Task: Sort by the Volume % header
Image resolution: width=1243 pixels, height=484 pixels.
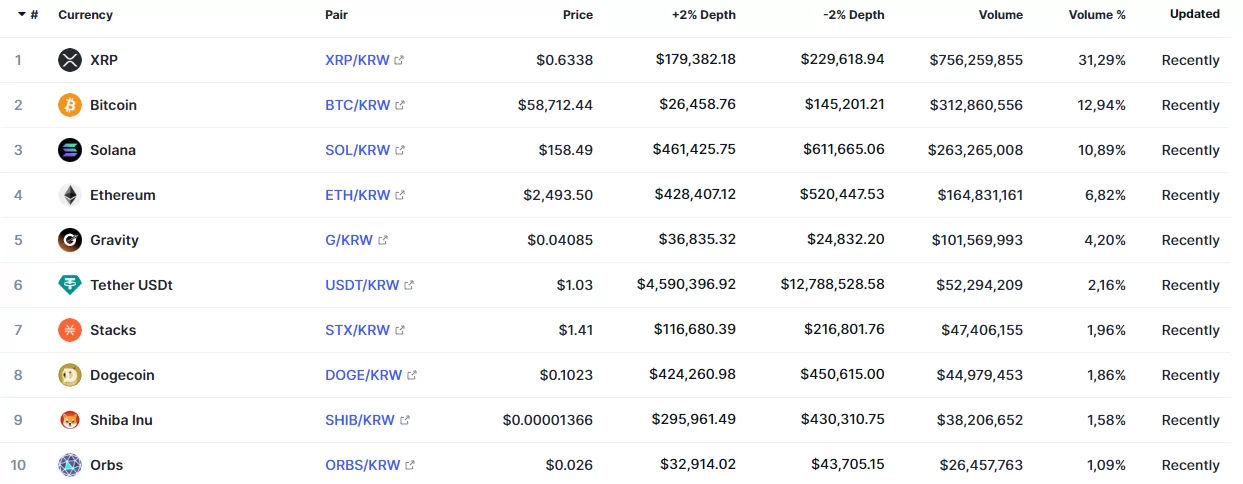Action: (1097, 15)
